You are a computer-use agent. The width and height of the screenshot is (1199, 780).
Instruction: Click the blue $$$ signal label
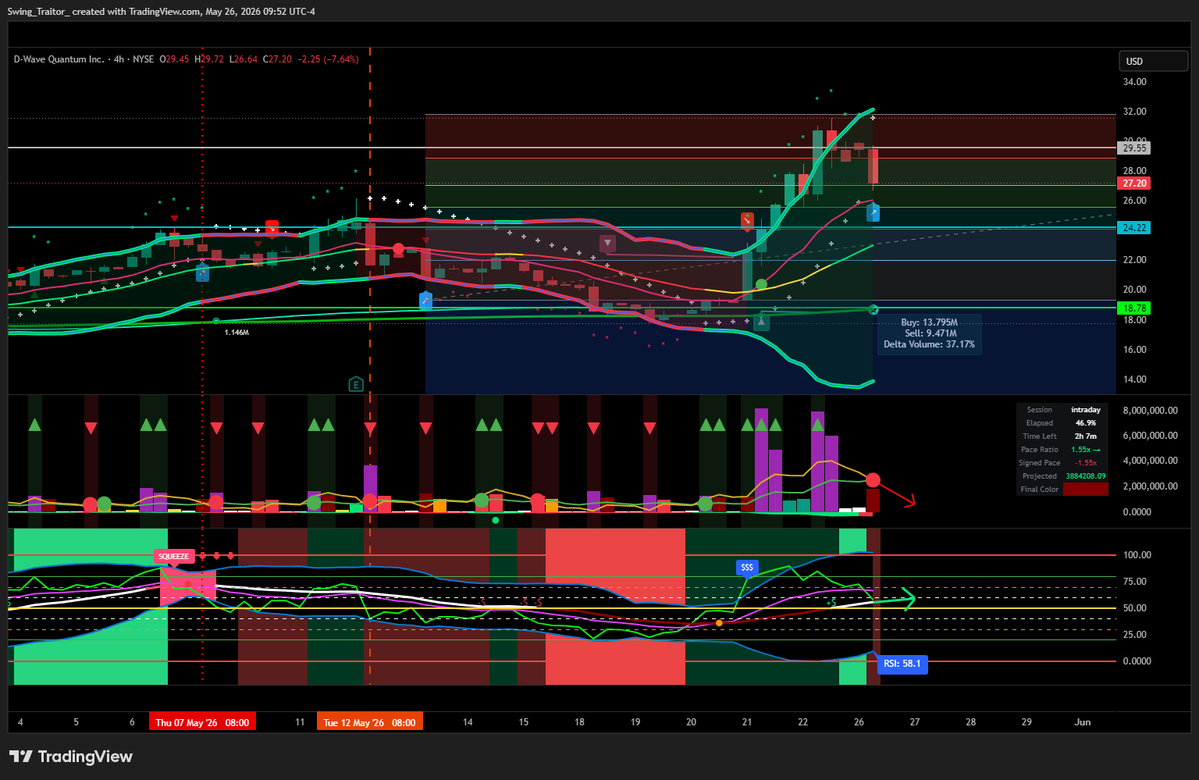(x=747, y=567)
